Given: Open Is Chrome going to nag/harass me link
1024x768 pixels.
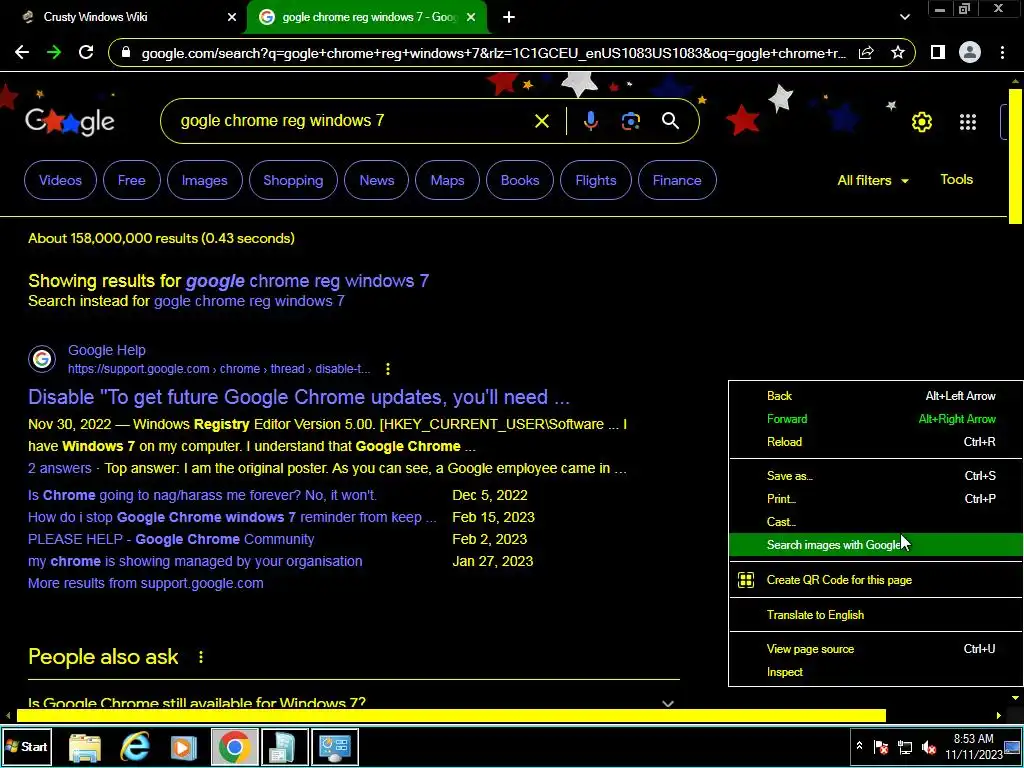Looking at the screenshot, I should [x=202, y=495].
